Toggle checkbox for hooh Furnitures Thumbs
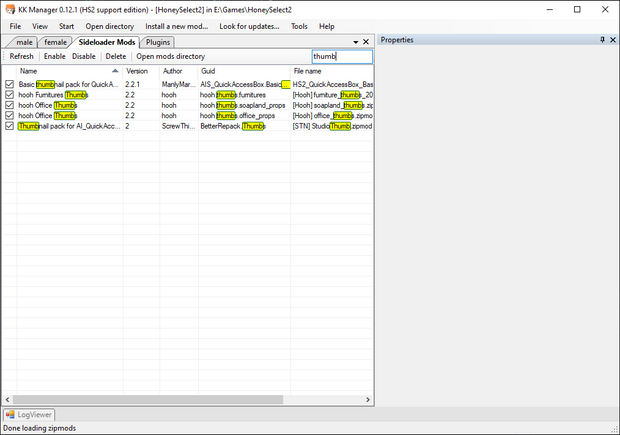The width and height of the screenshot is (620, 435). tap(10, 95)
